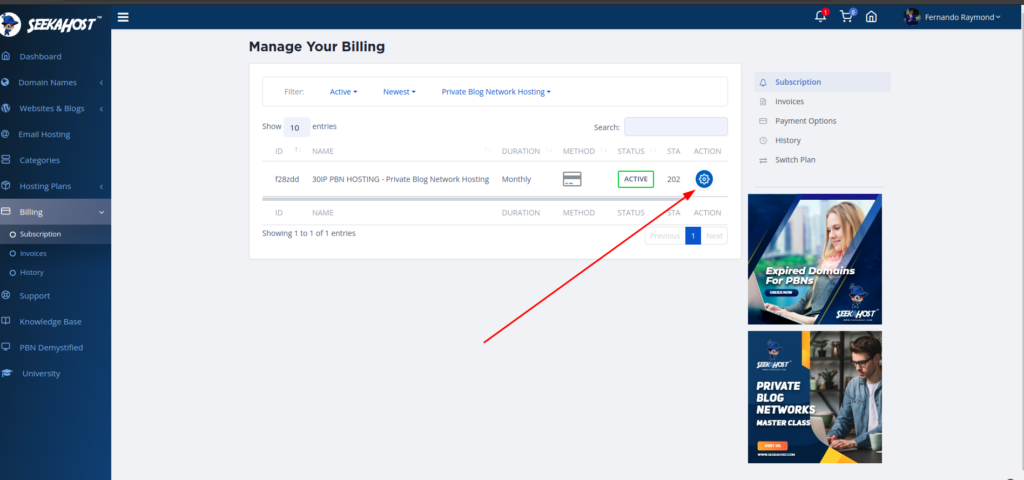Click the Switch Plan link
Viewport: 1024px width, 480px height.
pos(795,160)
